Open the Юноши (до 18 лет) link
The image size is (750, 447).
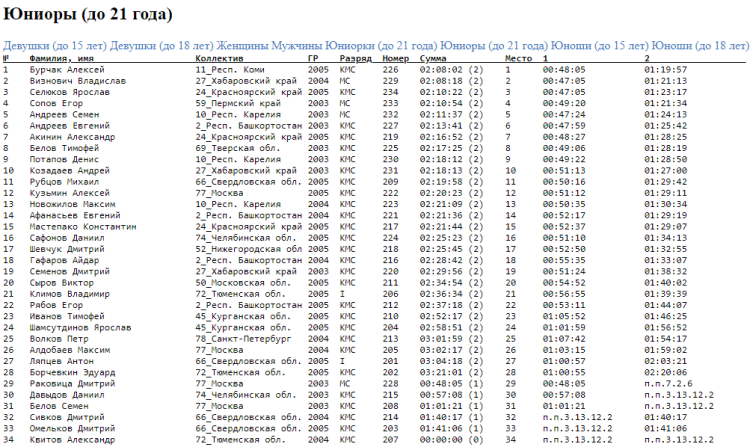(x=700, y=46)
